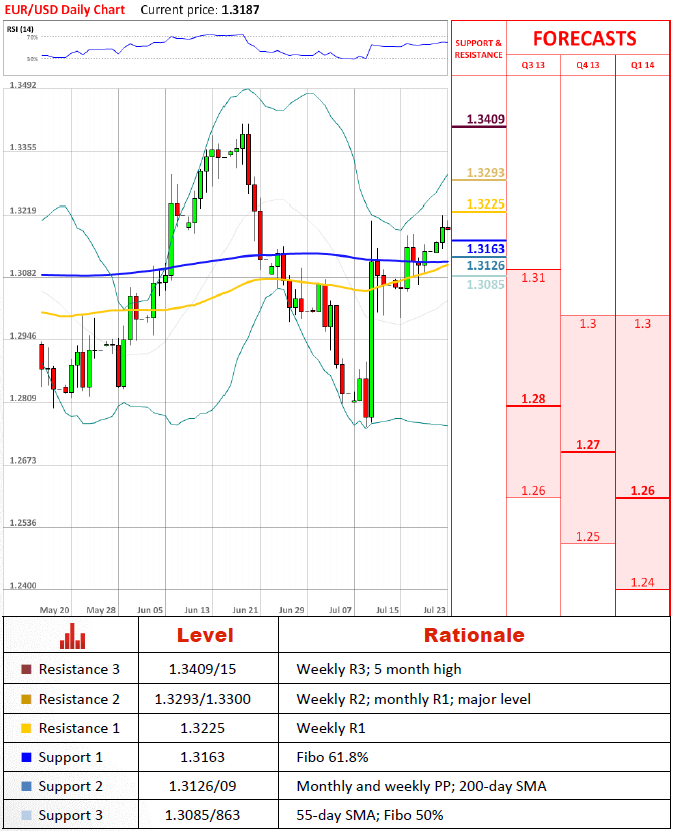Screen dimensions: 674x831
Task: Select the 'Current price: 1.3187' text
Action: click(200, 10)
